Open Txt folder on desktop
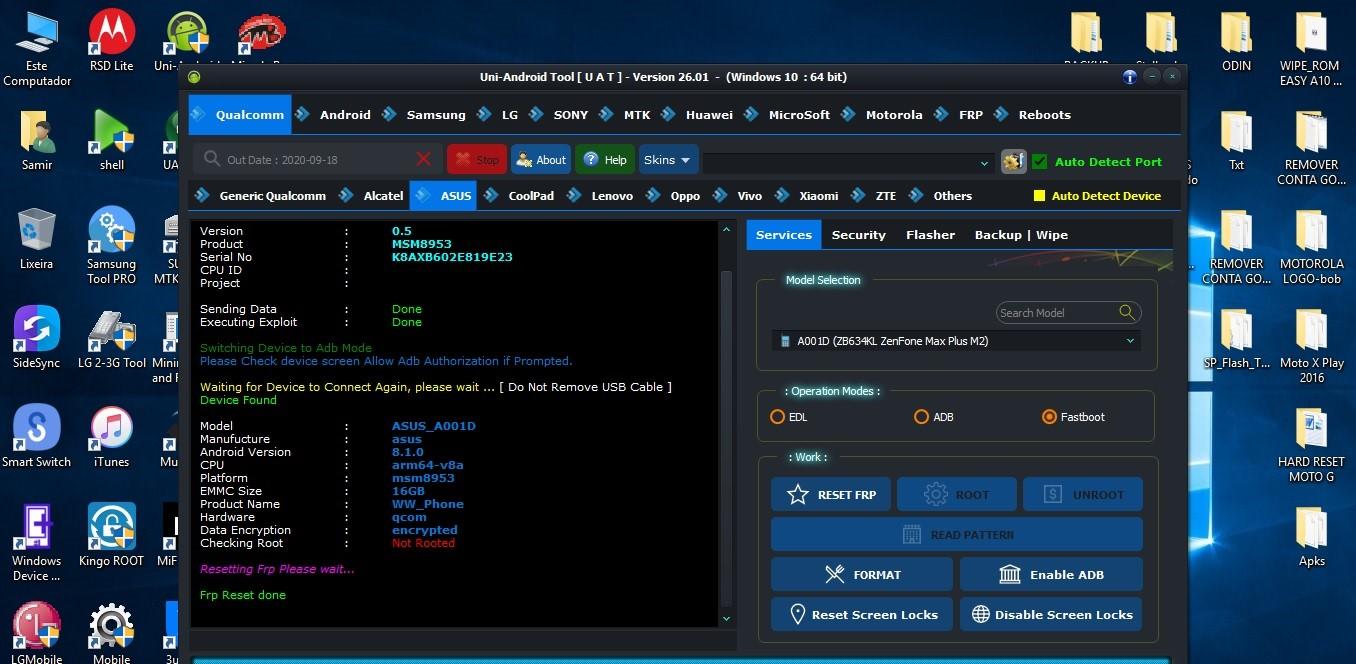The width and height of the screenshot is (1356, 664). (x=1236, y=140)
